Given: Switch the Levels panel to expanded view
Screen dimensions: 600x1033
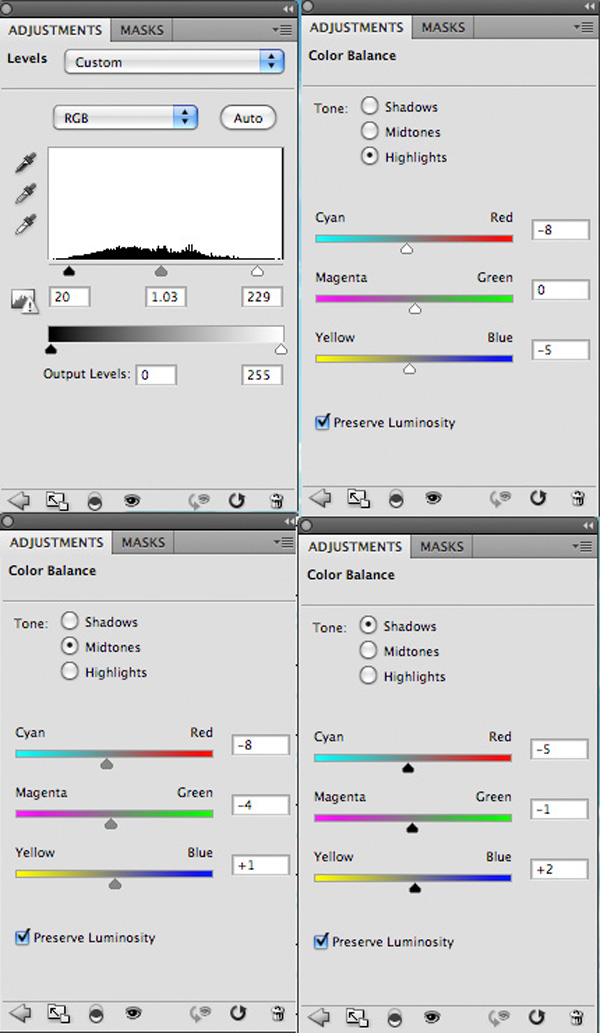Looking at the screenshot, I should [x=57, y=501].
